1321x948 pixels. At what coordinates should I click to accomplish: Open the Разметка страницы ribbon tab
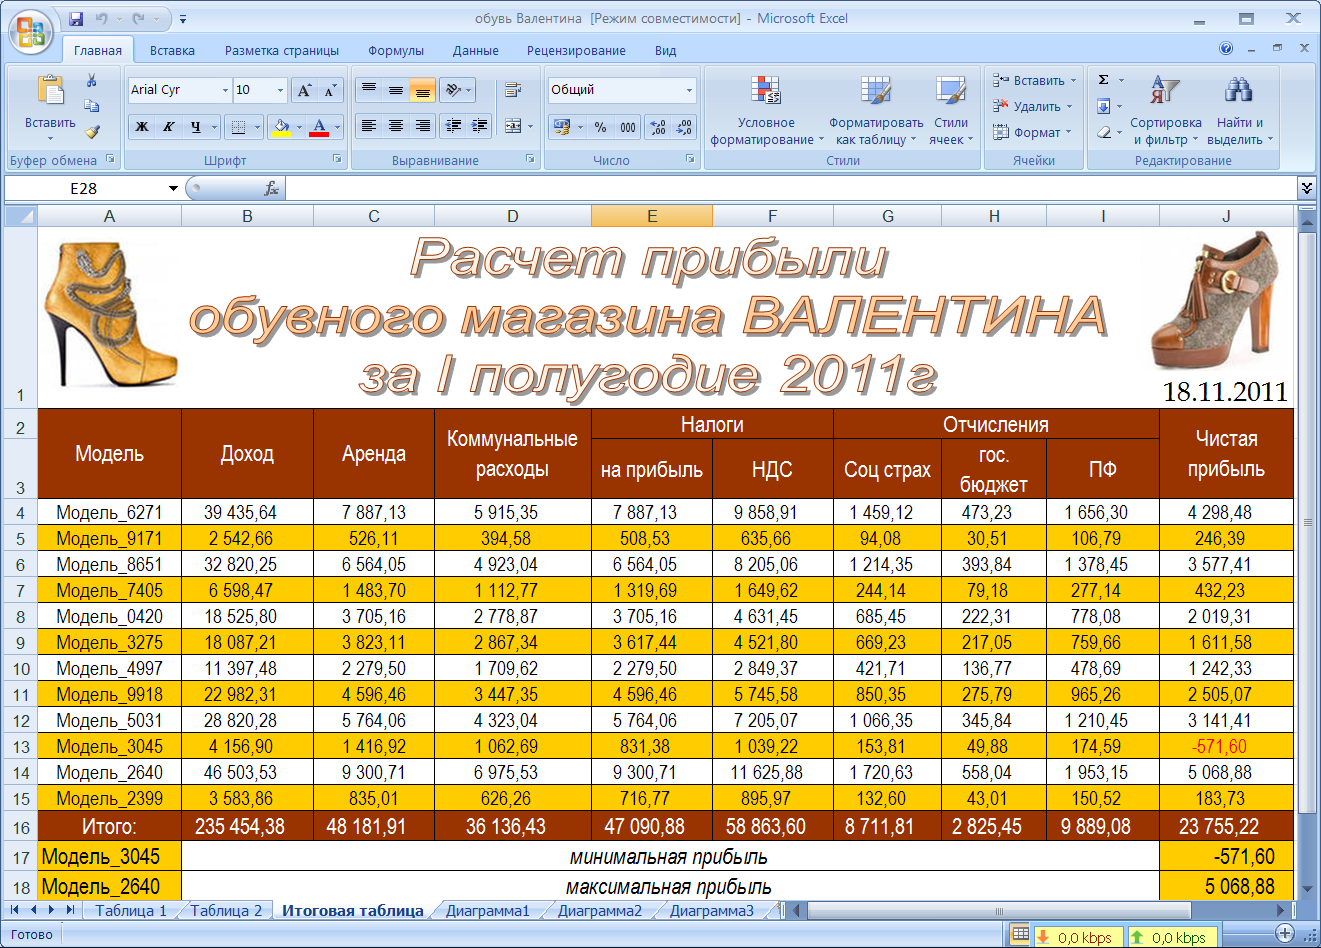coord(282,50)
